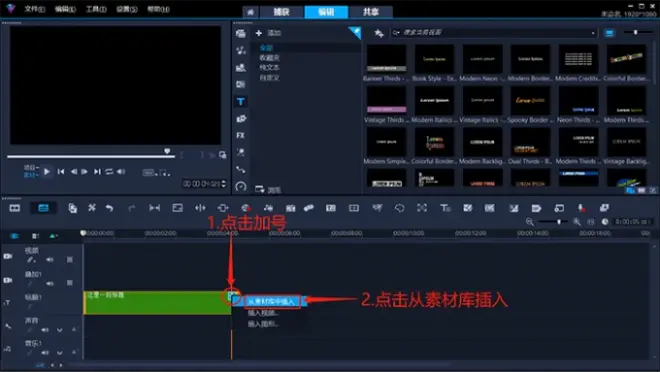This screenshot has height=372, width=660.
Task: Choose 插入视频... from context menu
Action: tap(263, 313)
